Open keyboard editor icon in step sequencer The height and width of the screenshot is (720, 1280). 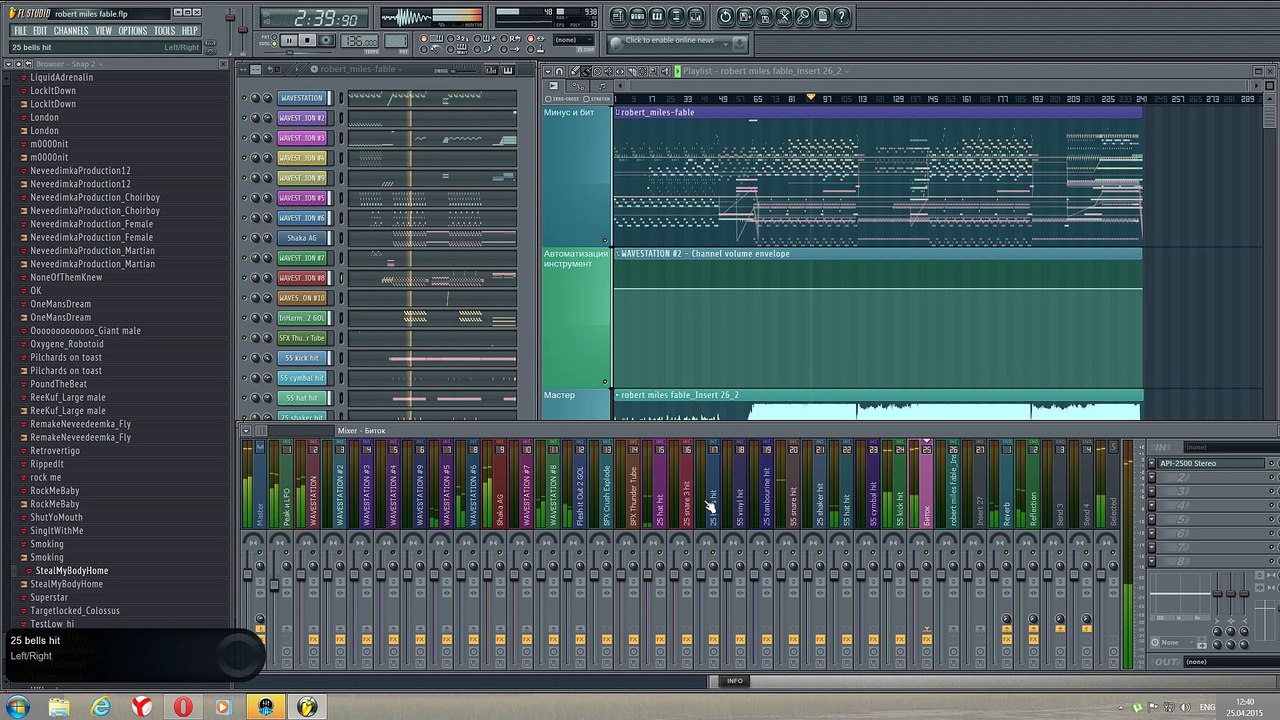(508, 70)
